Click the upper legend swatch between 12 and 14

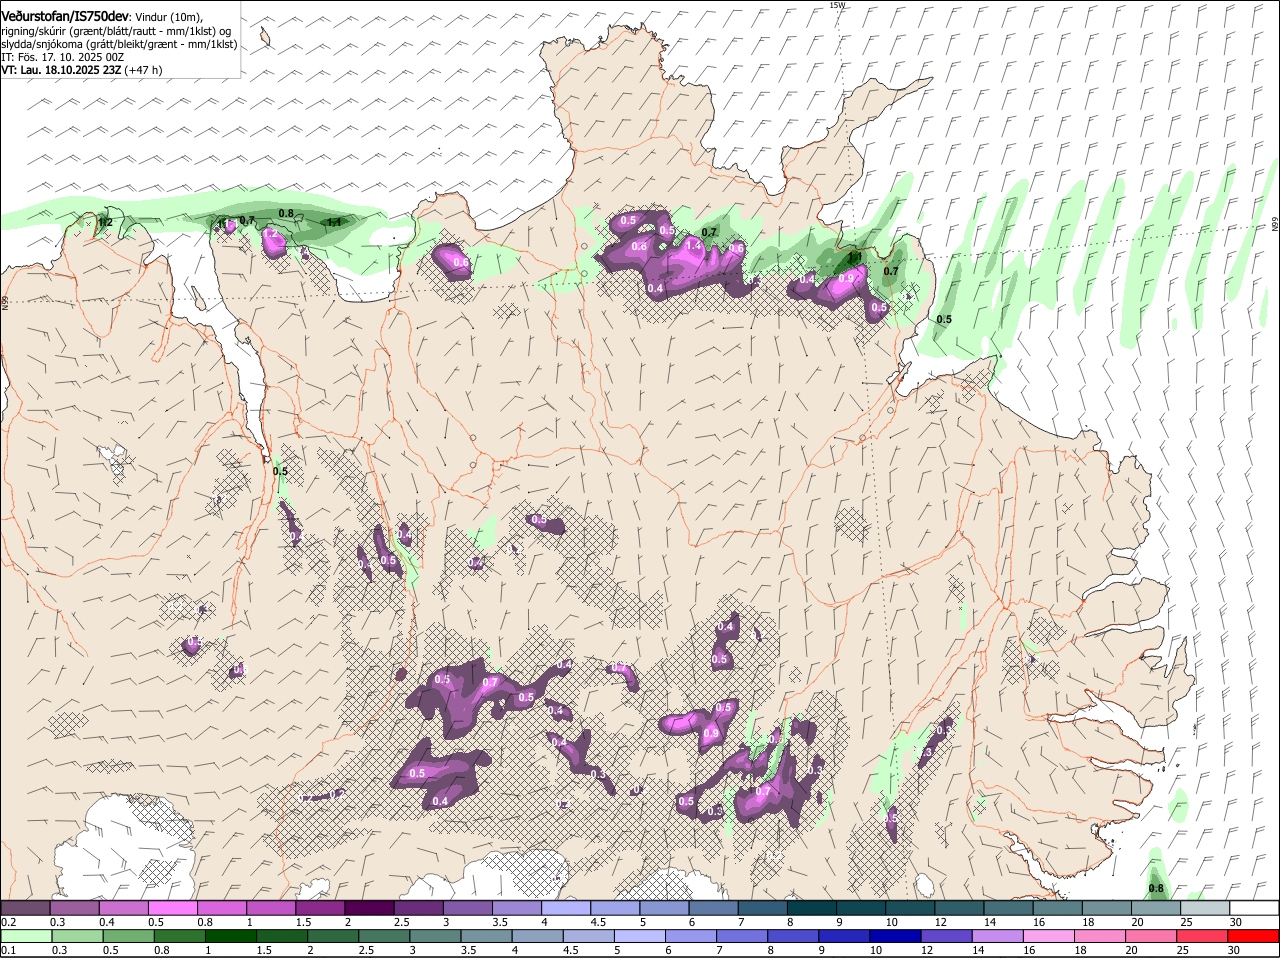[x=960, y=907]
